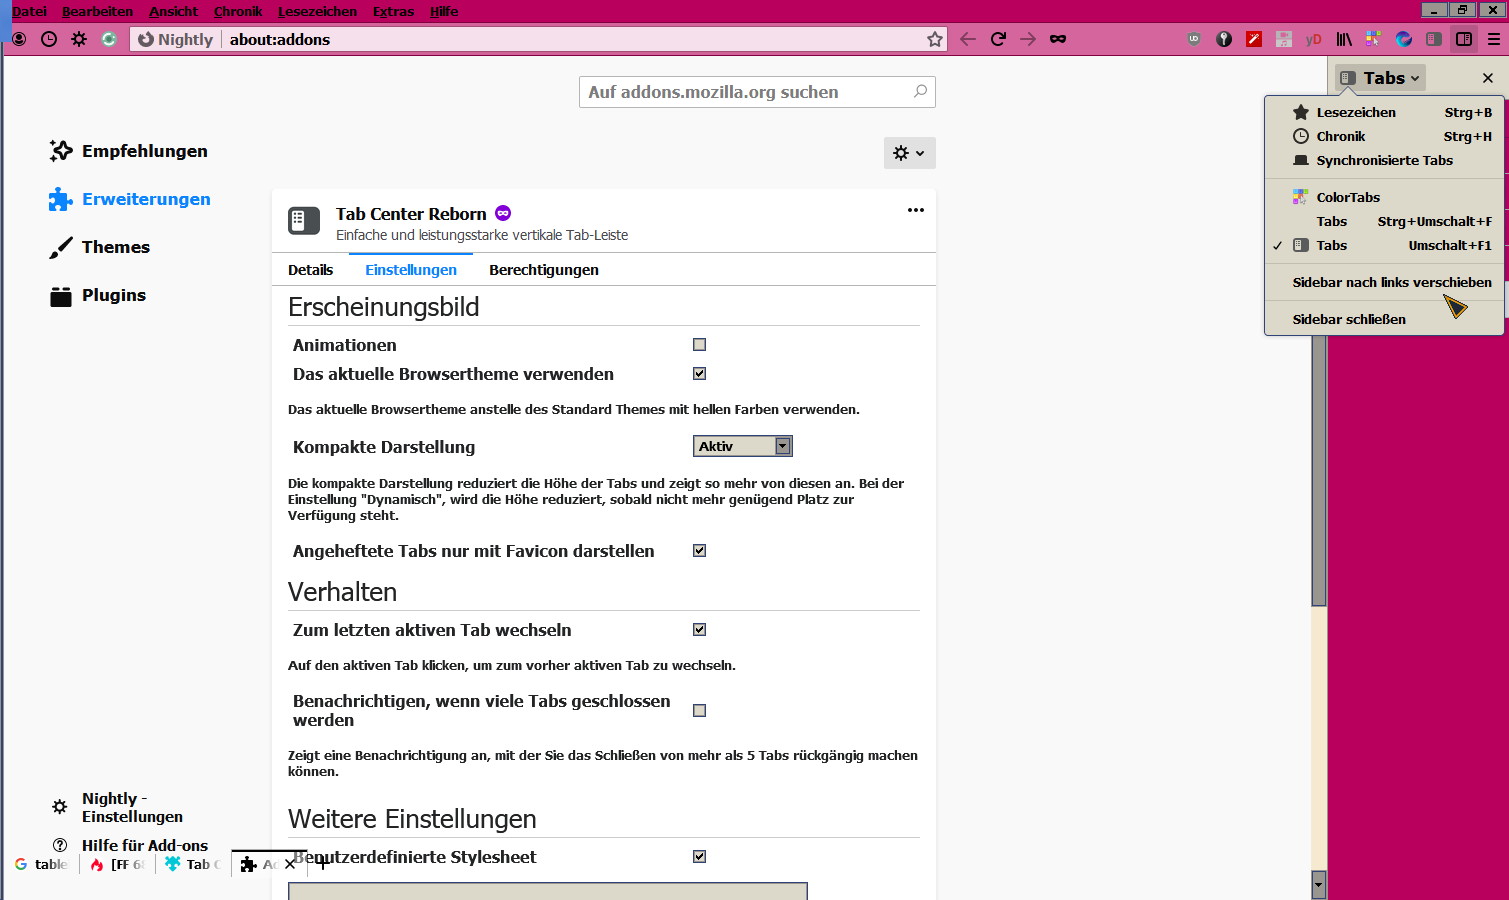Click the Tabs sidebar switcher header
This screenshot has width=1509, height=900.
[1380, 78]
